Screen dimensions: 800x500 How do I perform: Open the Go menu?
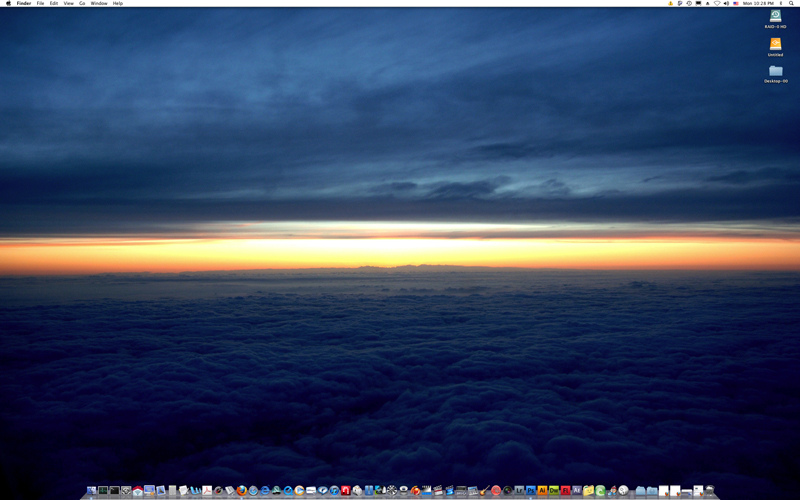82,3
